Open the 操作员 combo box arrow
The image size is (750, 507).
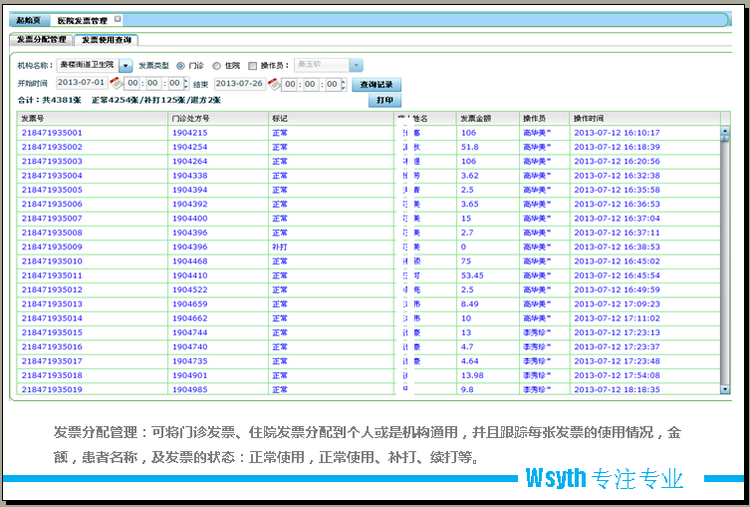(x=356, y=65)
